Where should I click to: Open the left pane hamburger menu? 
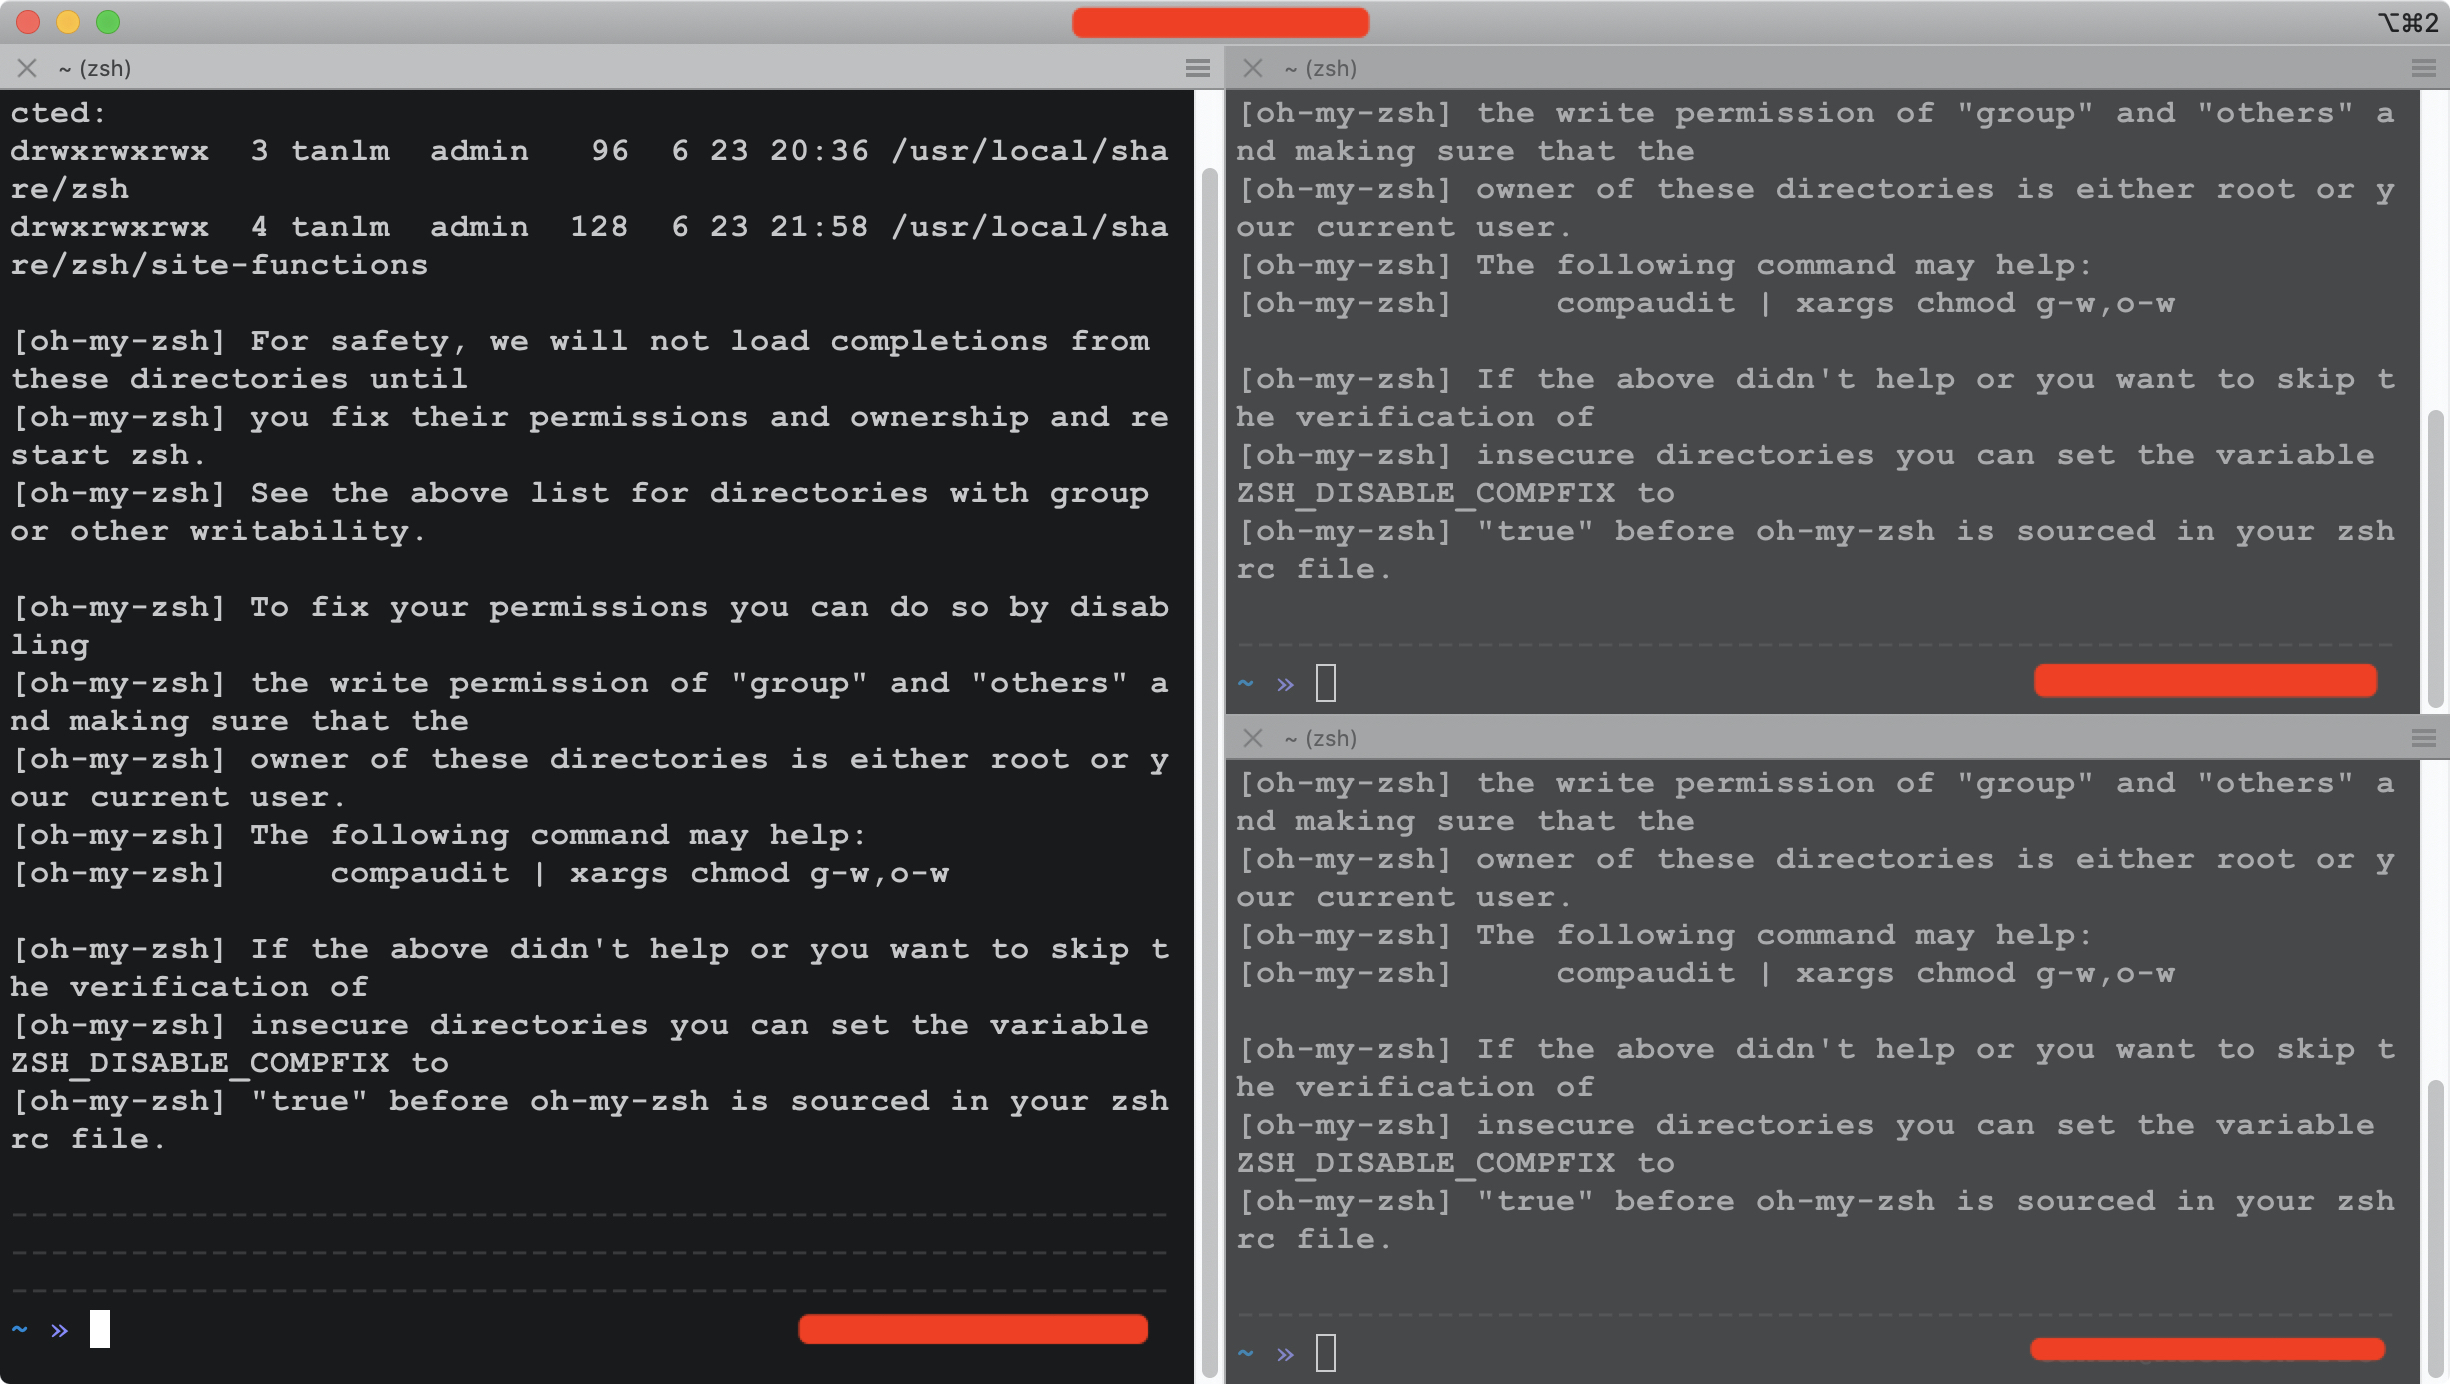(1197, 68)
